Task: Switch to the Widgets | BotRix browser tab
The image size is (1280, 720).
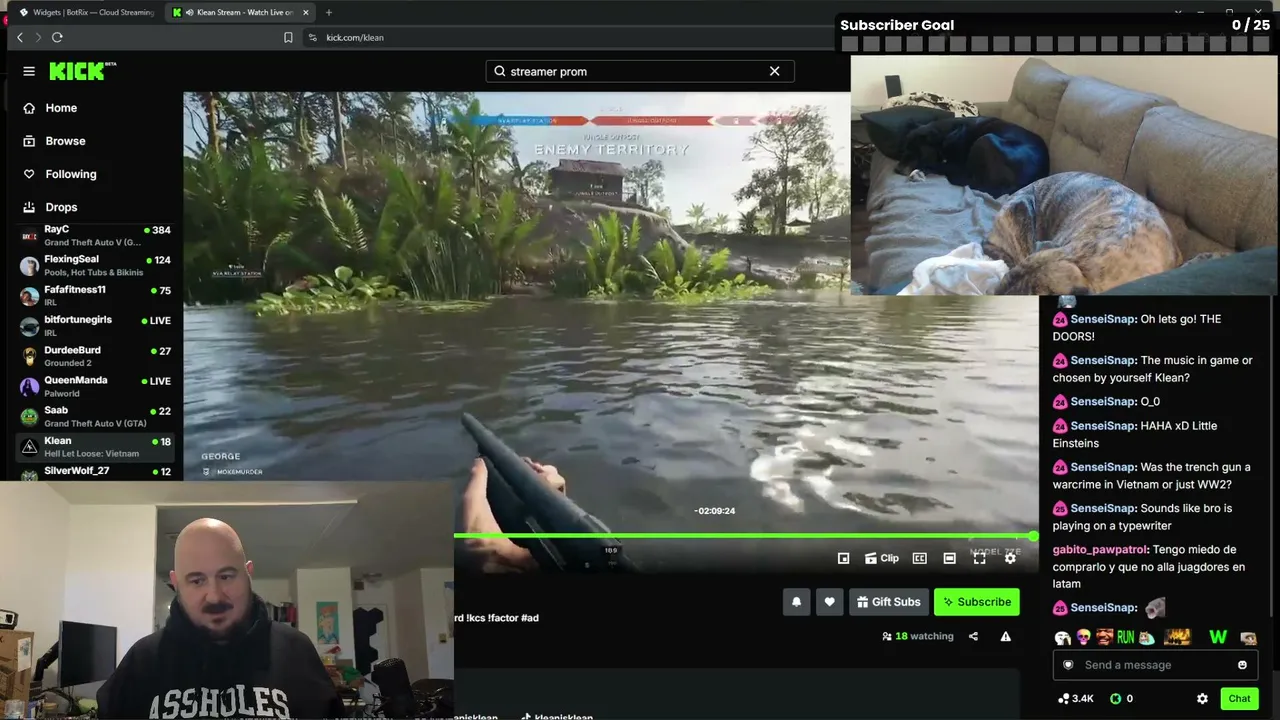Action: 85,12
